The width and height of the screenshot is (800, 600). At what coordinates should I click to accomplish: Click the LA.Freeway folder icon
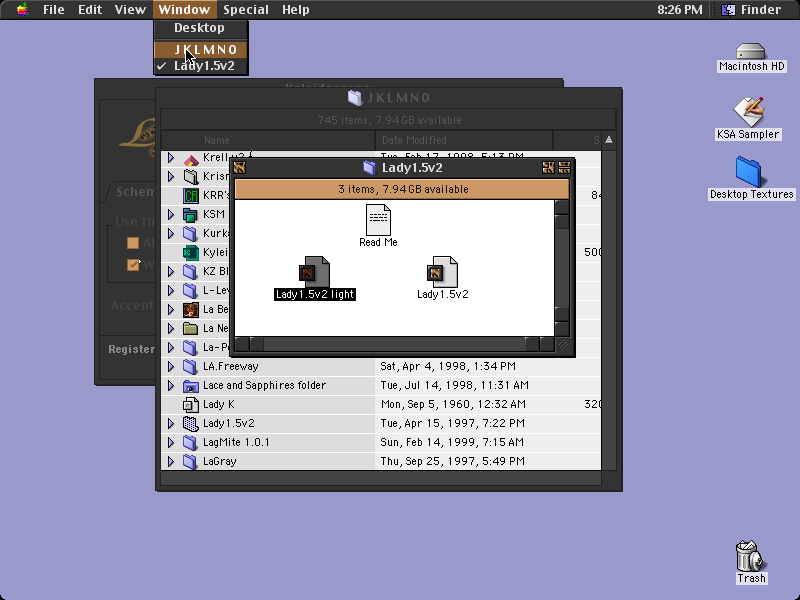(x=190, y=366)
